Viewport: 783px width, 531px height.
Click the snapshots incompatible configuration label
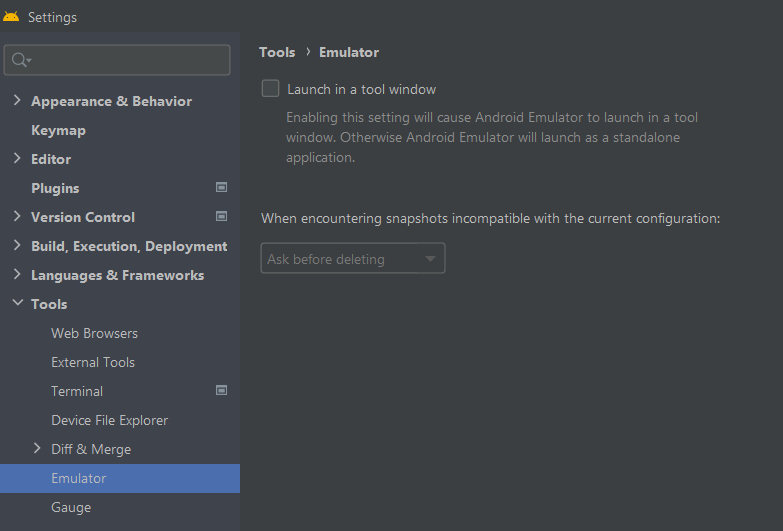tap(490, 218)
